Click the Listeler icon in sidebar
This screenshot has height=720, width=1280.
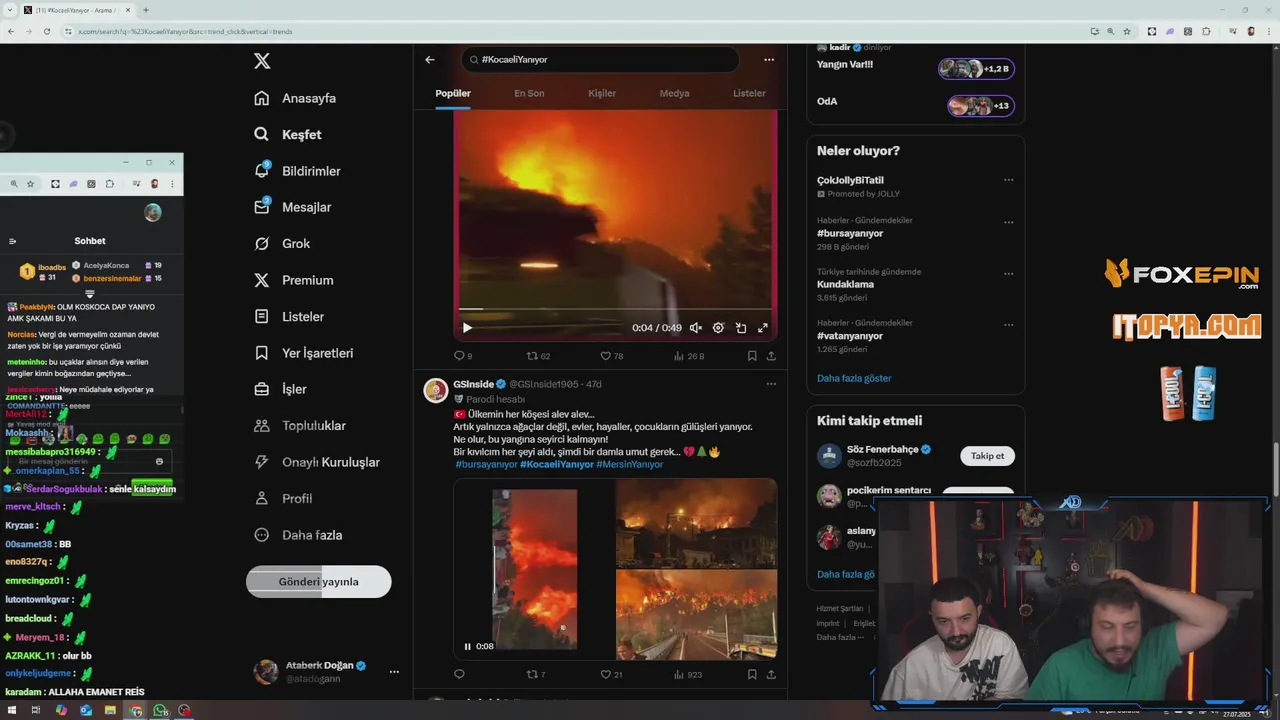[x=262, y=316]
